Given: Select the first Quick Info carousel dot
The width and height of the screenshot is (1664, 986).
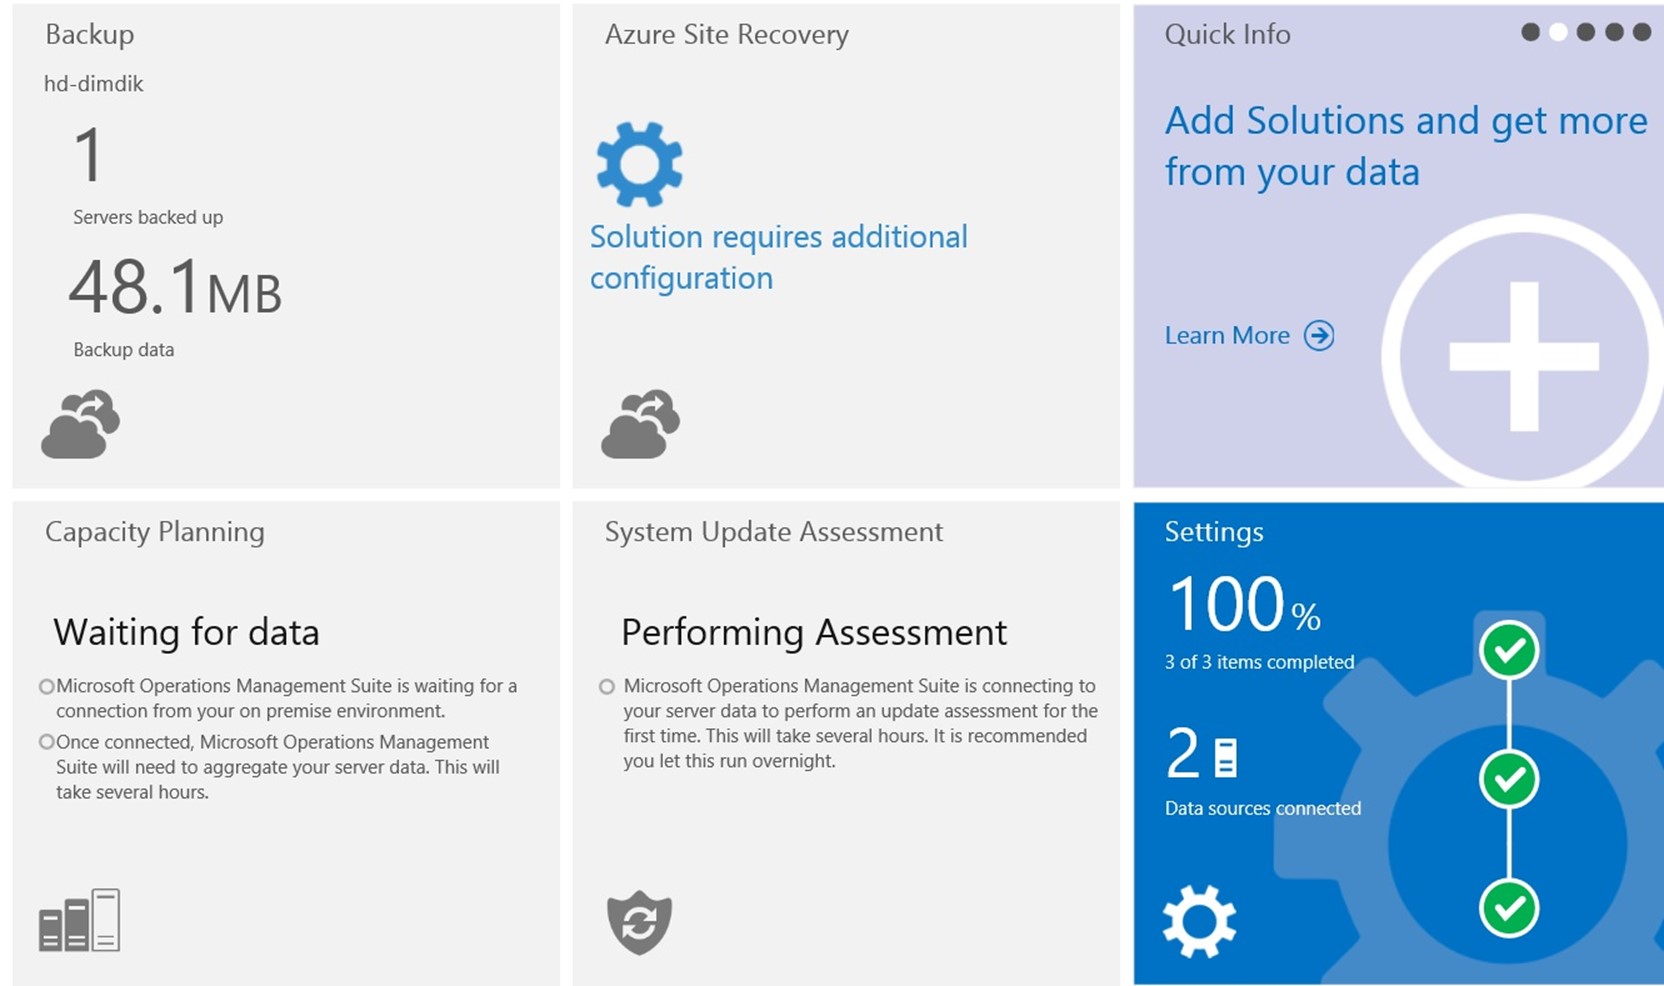Looking at the screenshot, I should [1530, 32].
